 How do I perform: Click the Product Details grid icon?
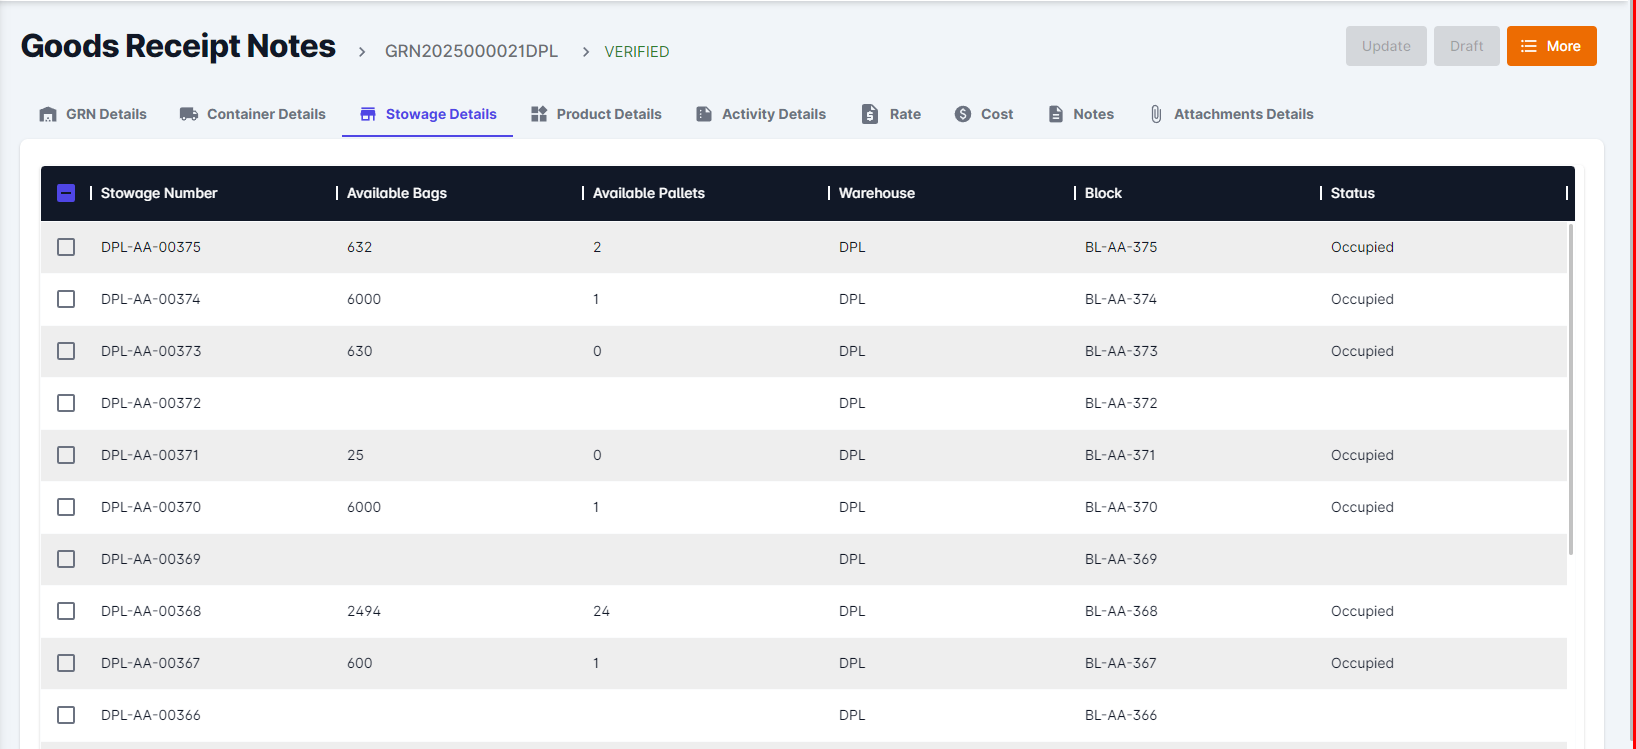539,114
